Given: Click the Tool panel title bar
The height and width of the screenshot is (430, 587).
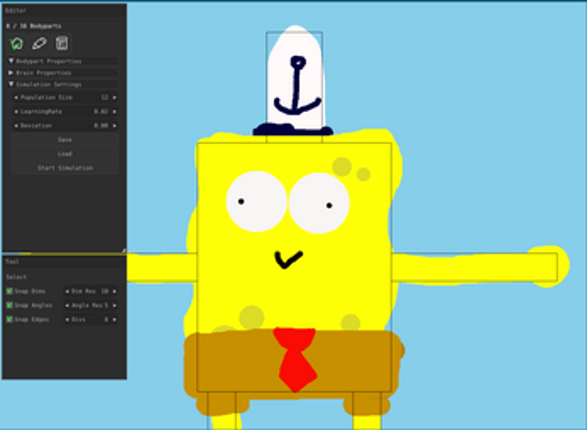Looking at the screenshot, I should tap(64, 262).
